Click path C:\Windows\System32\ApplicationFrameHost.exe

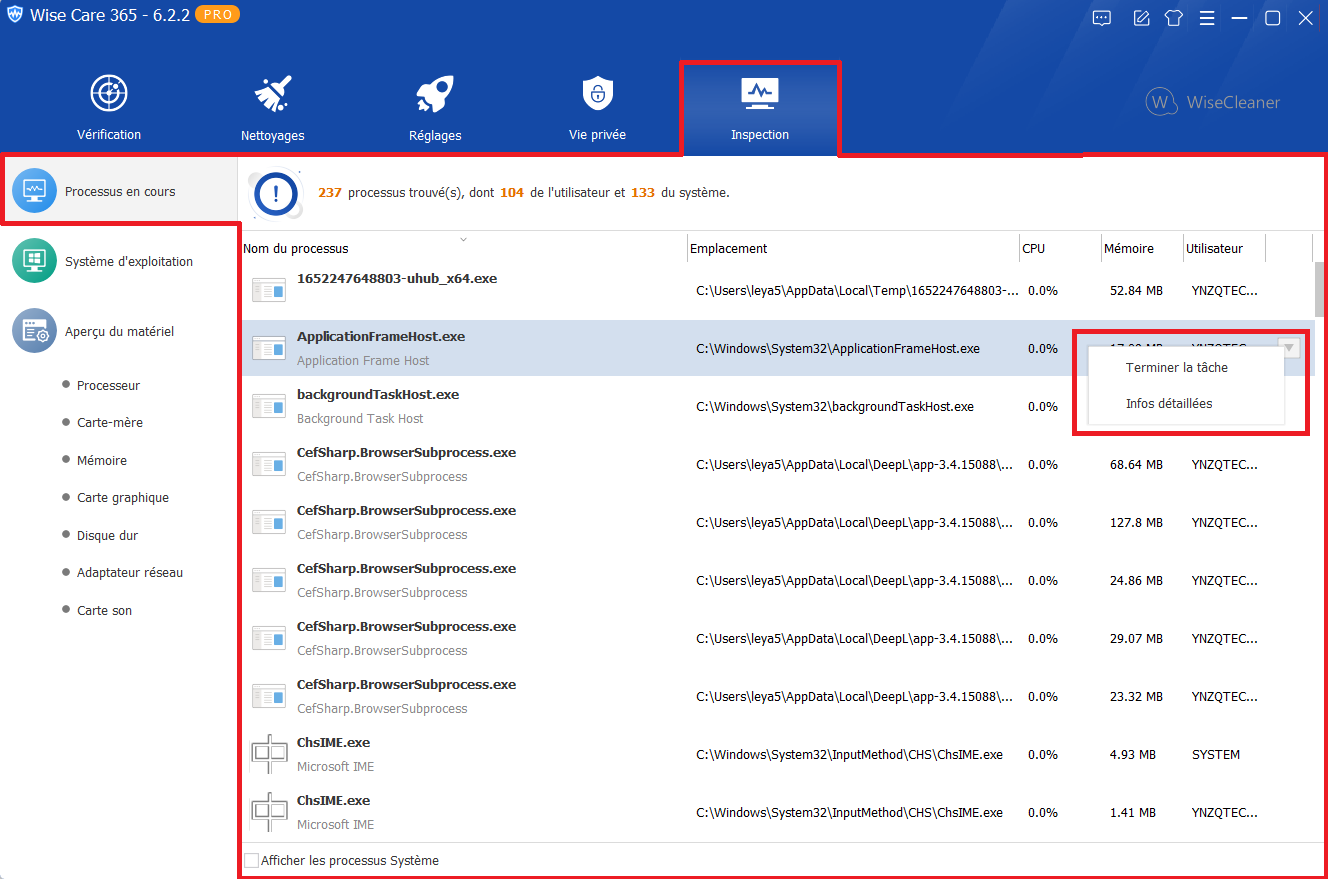(x=838, y=349)
